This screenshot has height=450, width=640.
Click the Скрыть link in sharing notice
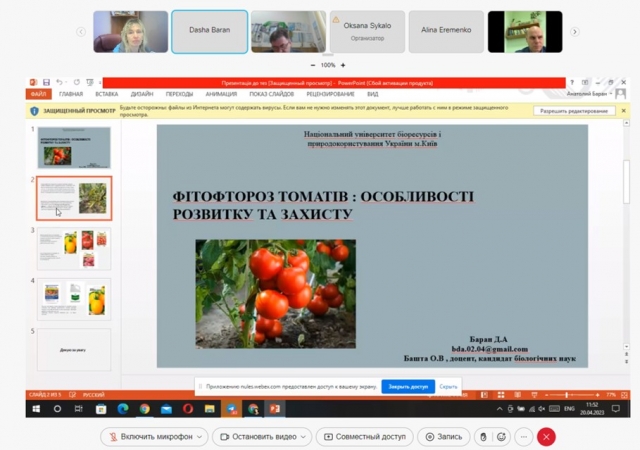point(448,386)
